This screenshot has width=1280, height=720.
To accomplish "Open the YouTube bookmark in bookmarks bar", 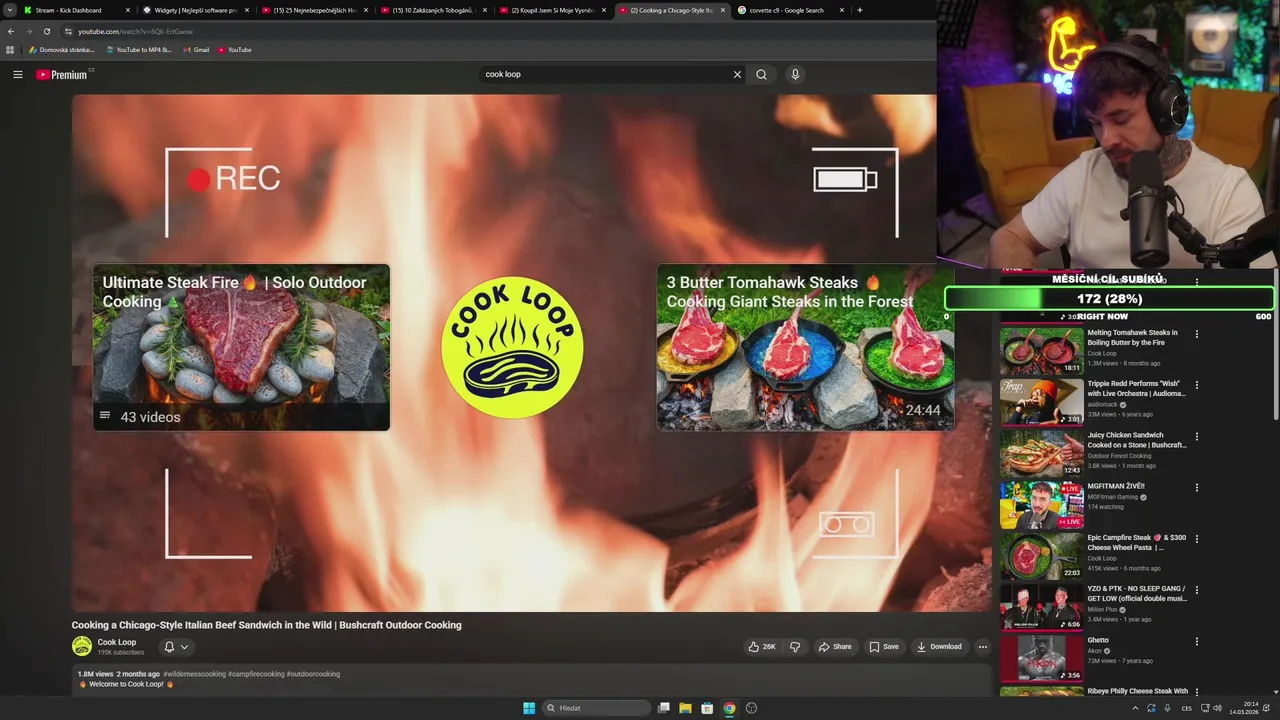I will pyautogui.click(x=235, y=50).
